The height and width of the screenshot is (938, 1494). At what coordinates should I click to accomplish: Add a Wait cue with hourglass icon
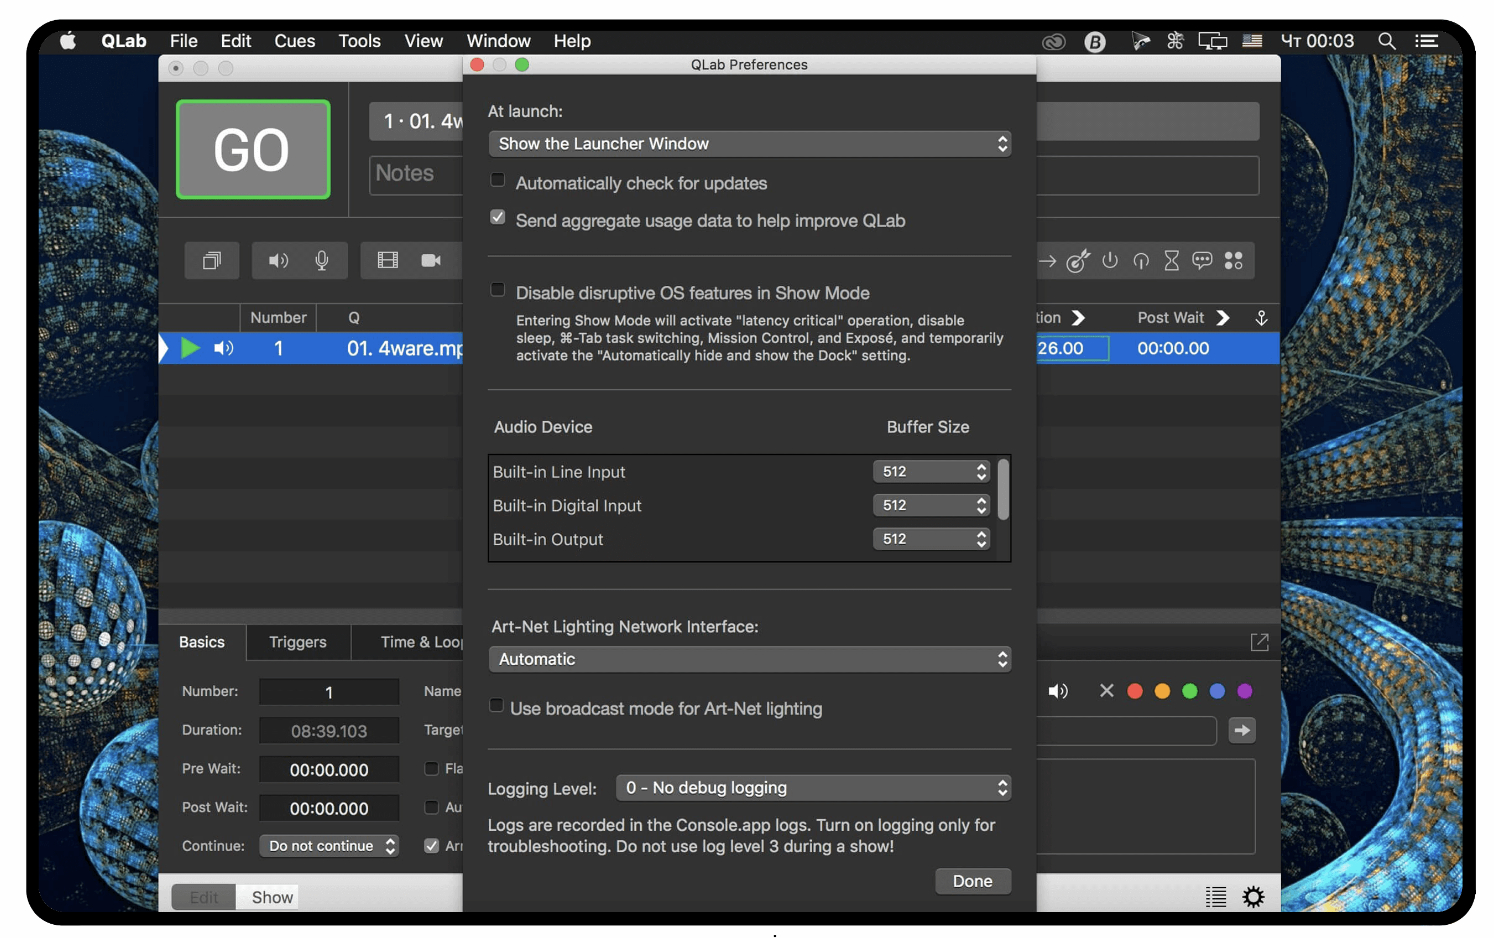point(1172,261)
